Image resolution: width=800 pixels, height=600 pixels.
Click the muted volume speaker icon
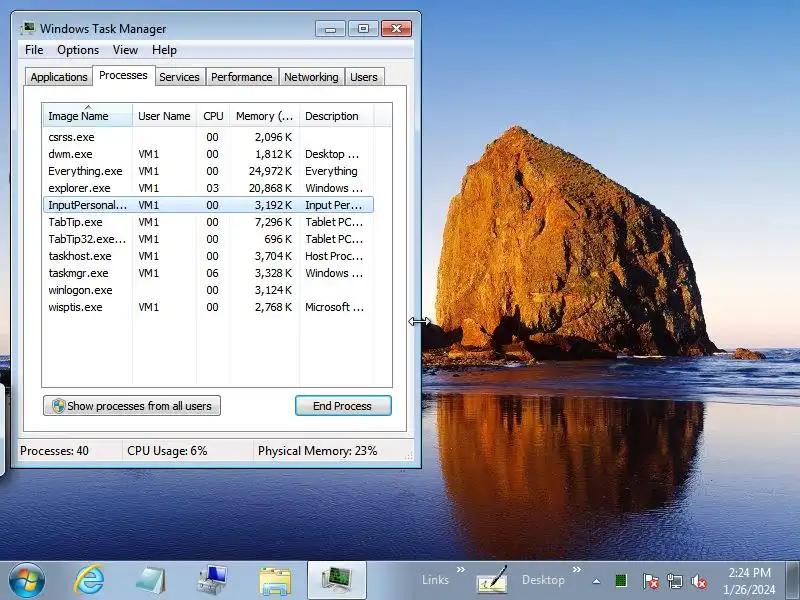pos(699,581)
